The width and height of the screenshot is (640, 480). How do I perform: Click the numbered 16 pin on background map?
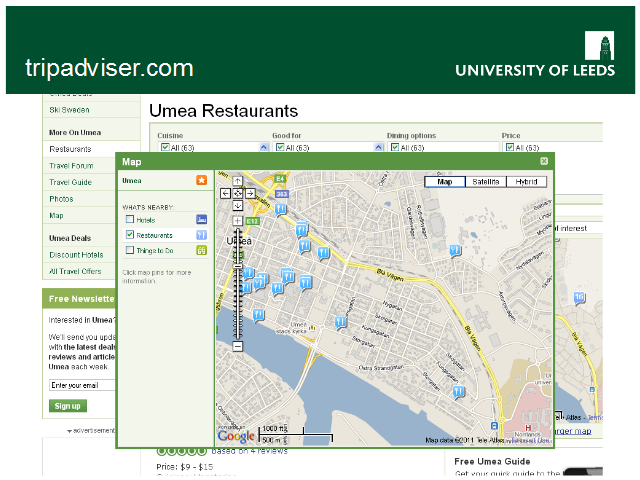pyautogui.click(x=579, y=298)
